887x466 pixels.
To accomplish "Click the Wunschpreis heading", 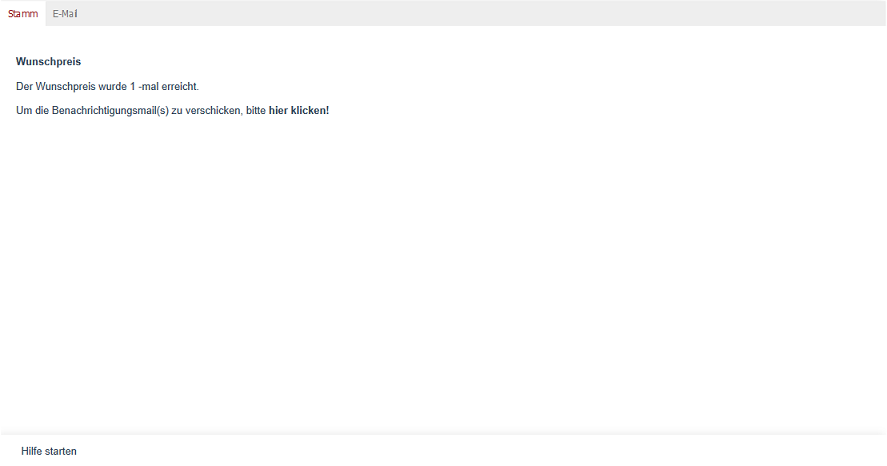I will pyautogui.click(x=49, y=62).
